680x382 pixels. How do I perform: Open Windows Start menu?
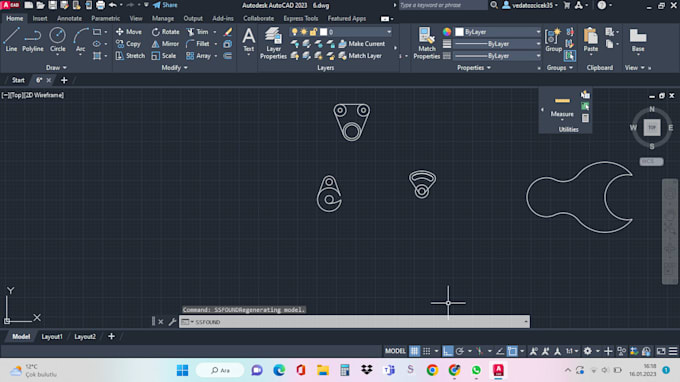pyautogui.click(x=183, y=370)
